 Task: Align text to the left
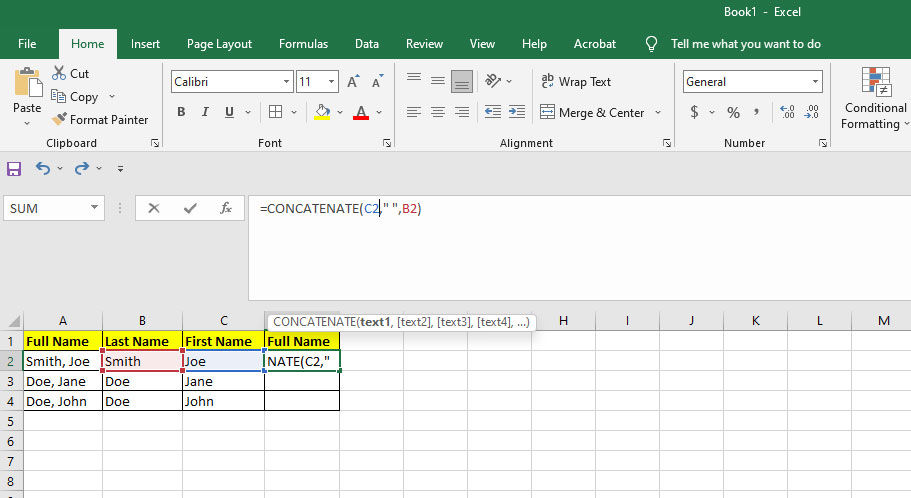click(414, 112)
